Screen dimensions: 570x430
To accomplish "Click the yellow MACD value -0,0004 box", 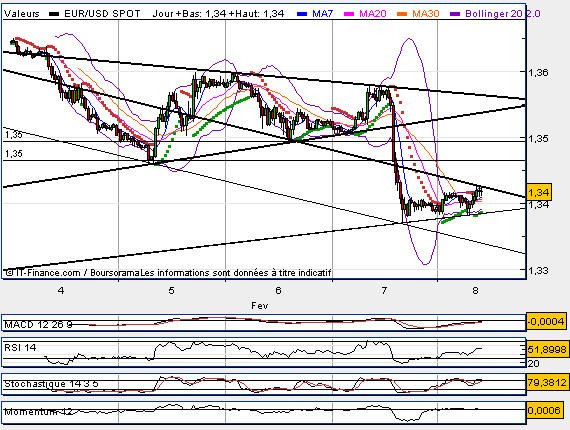I will (546, 322).
